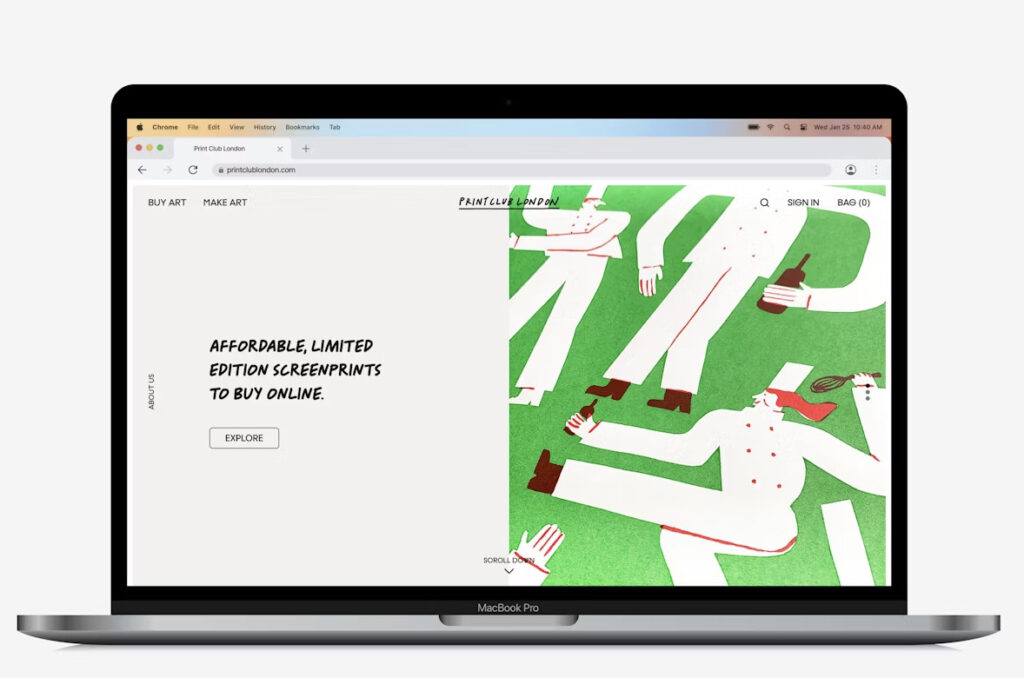Open a new tab with the plus icon

(x=306, y=149)
